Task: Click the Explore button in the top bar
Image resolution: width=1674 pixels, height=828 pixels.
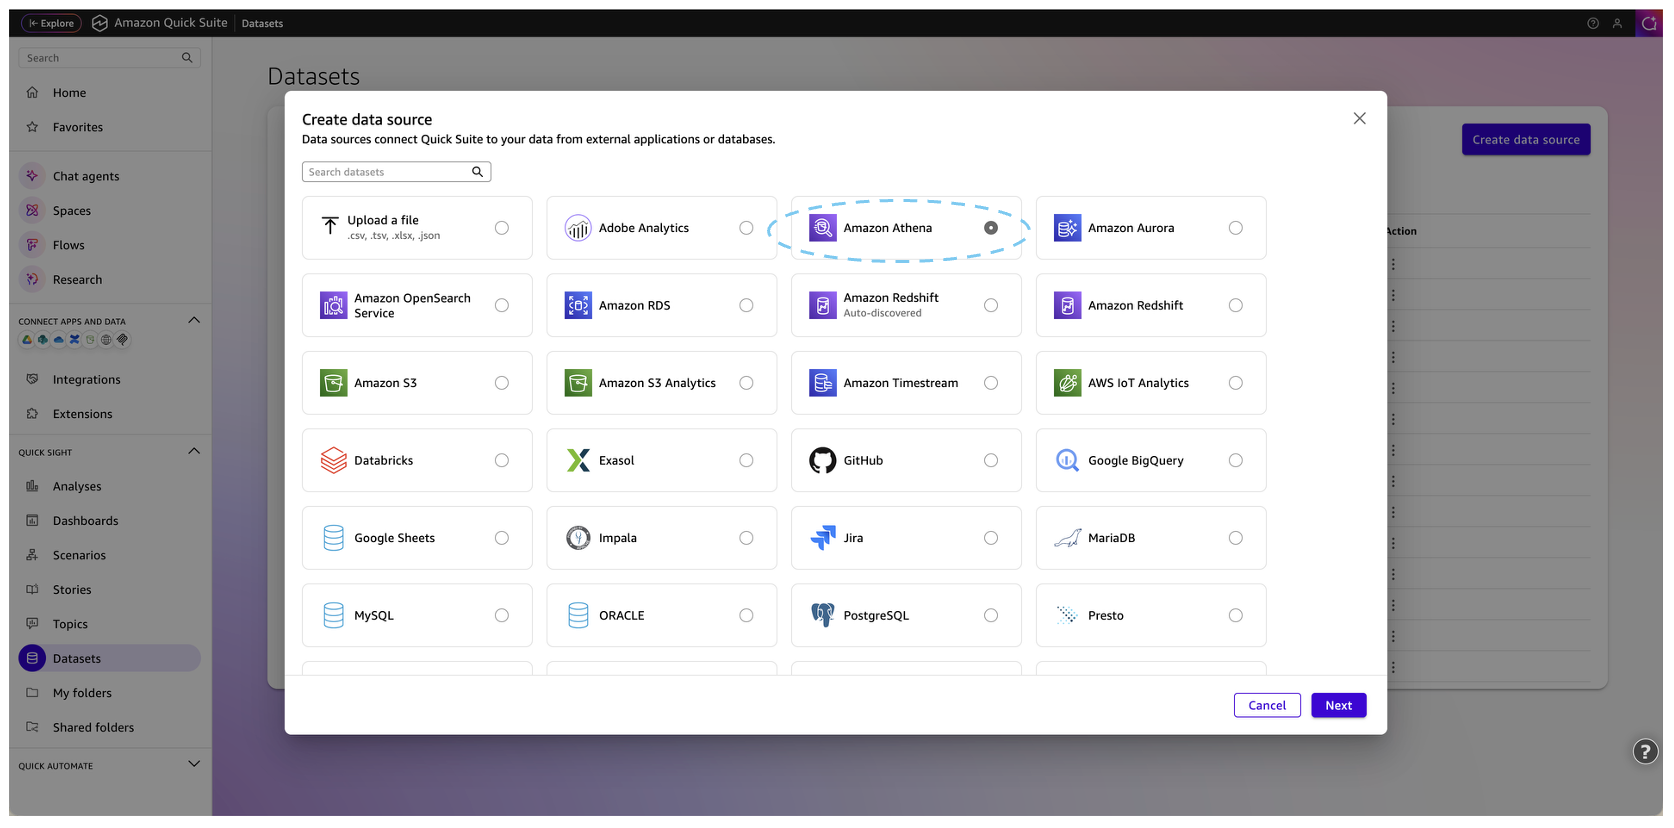Action: (52, 23)
